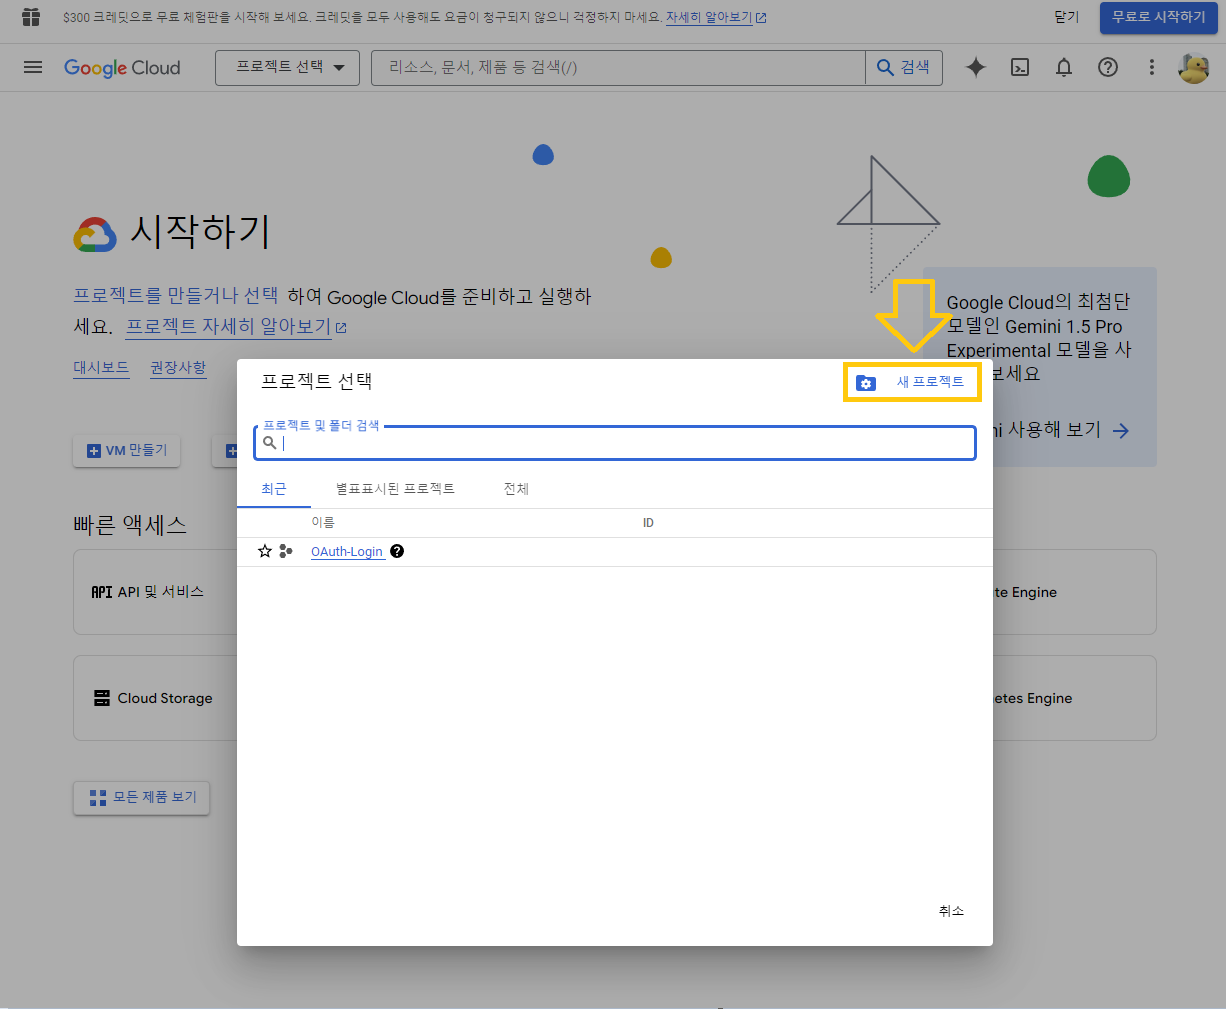Screen dimensions: 1226x1009
Task: Click 모든 제품 보기 button
Action: click(x=142, y=797)
